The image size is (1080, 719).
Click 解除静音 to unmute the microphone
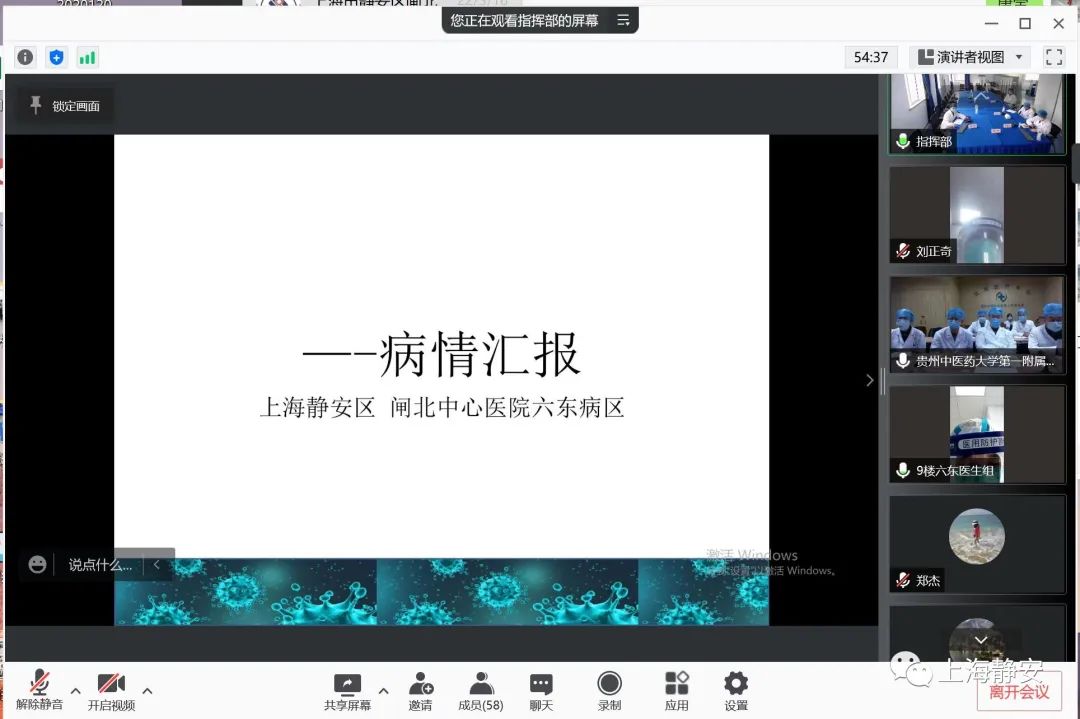(x=39, y=690)
